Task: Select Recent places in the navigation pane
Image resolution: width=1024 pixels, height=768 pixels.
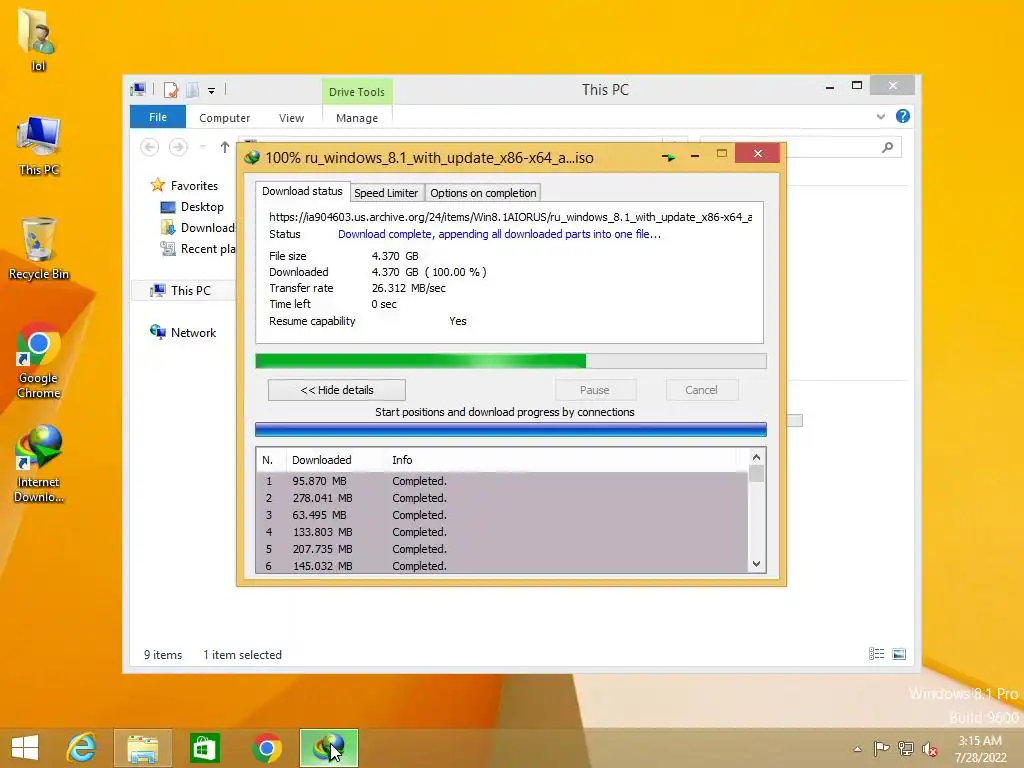Action: pos(198,249)
